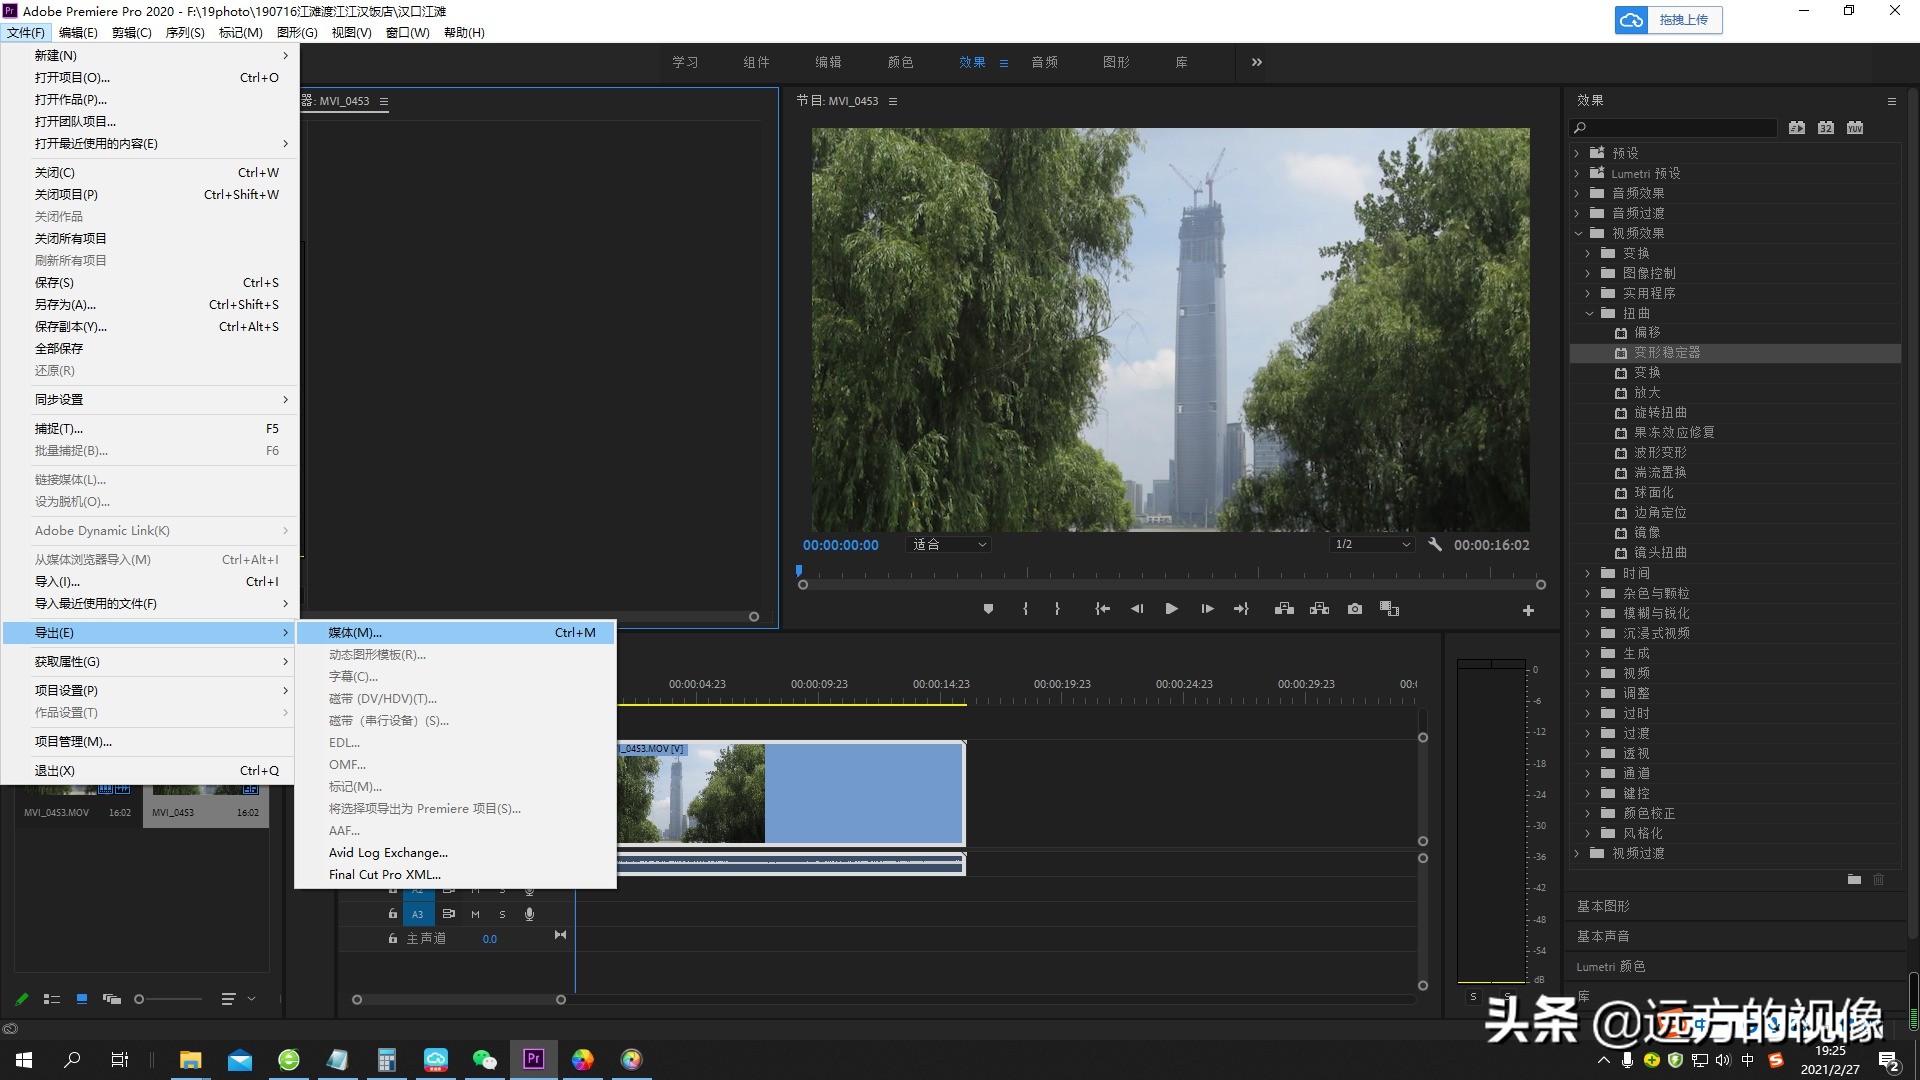Filter effects by YUV icon

(x=1855, y=128)
